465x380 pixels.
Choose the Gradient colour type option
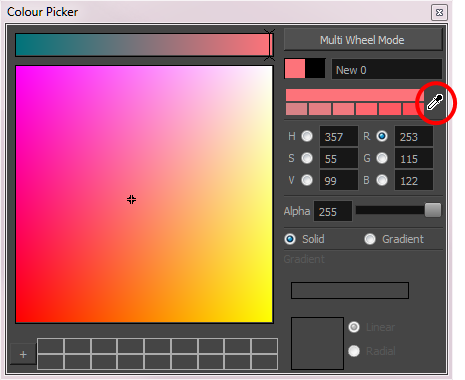pos(394,239)
